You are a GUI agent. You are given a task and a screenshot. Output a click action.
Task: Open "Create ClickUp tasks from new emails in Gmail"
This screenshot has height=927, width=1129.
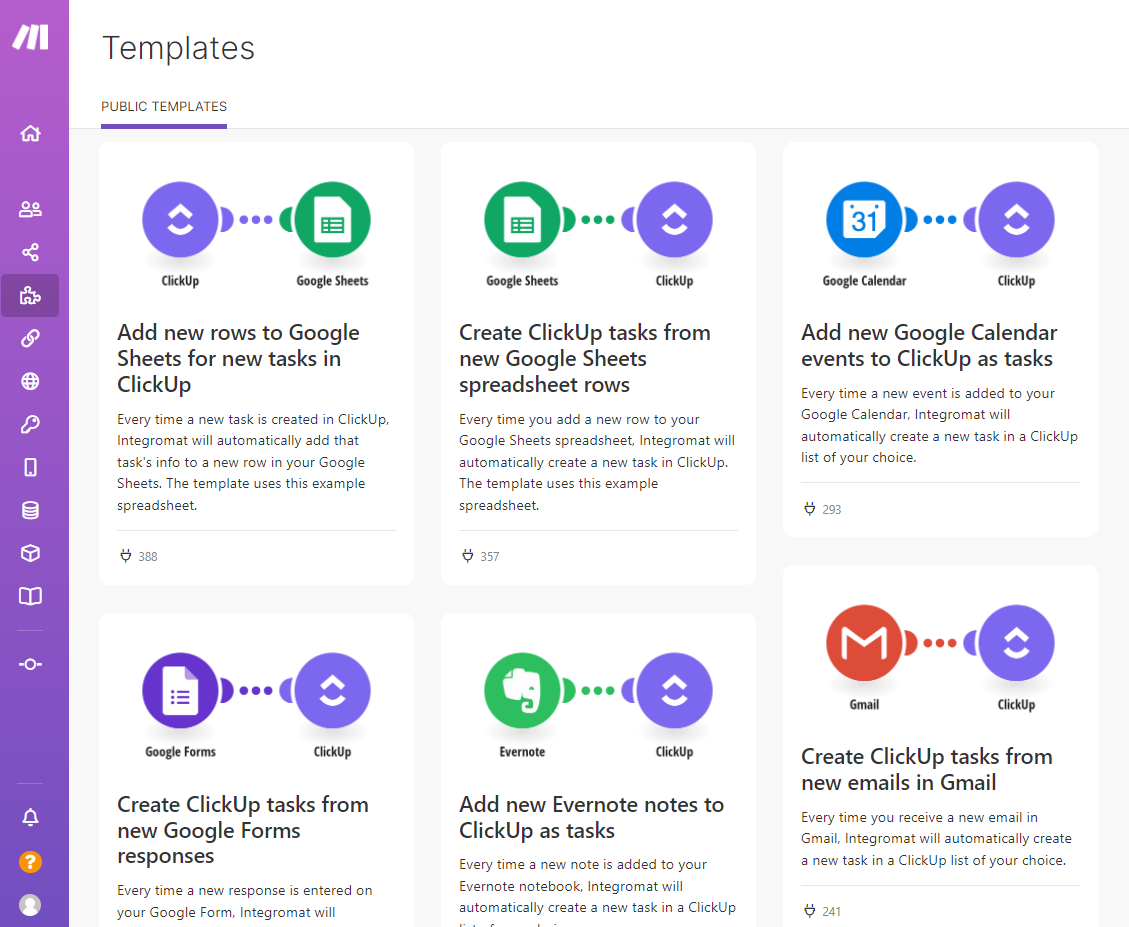[x=926, y=769]
